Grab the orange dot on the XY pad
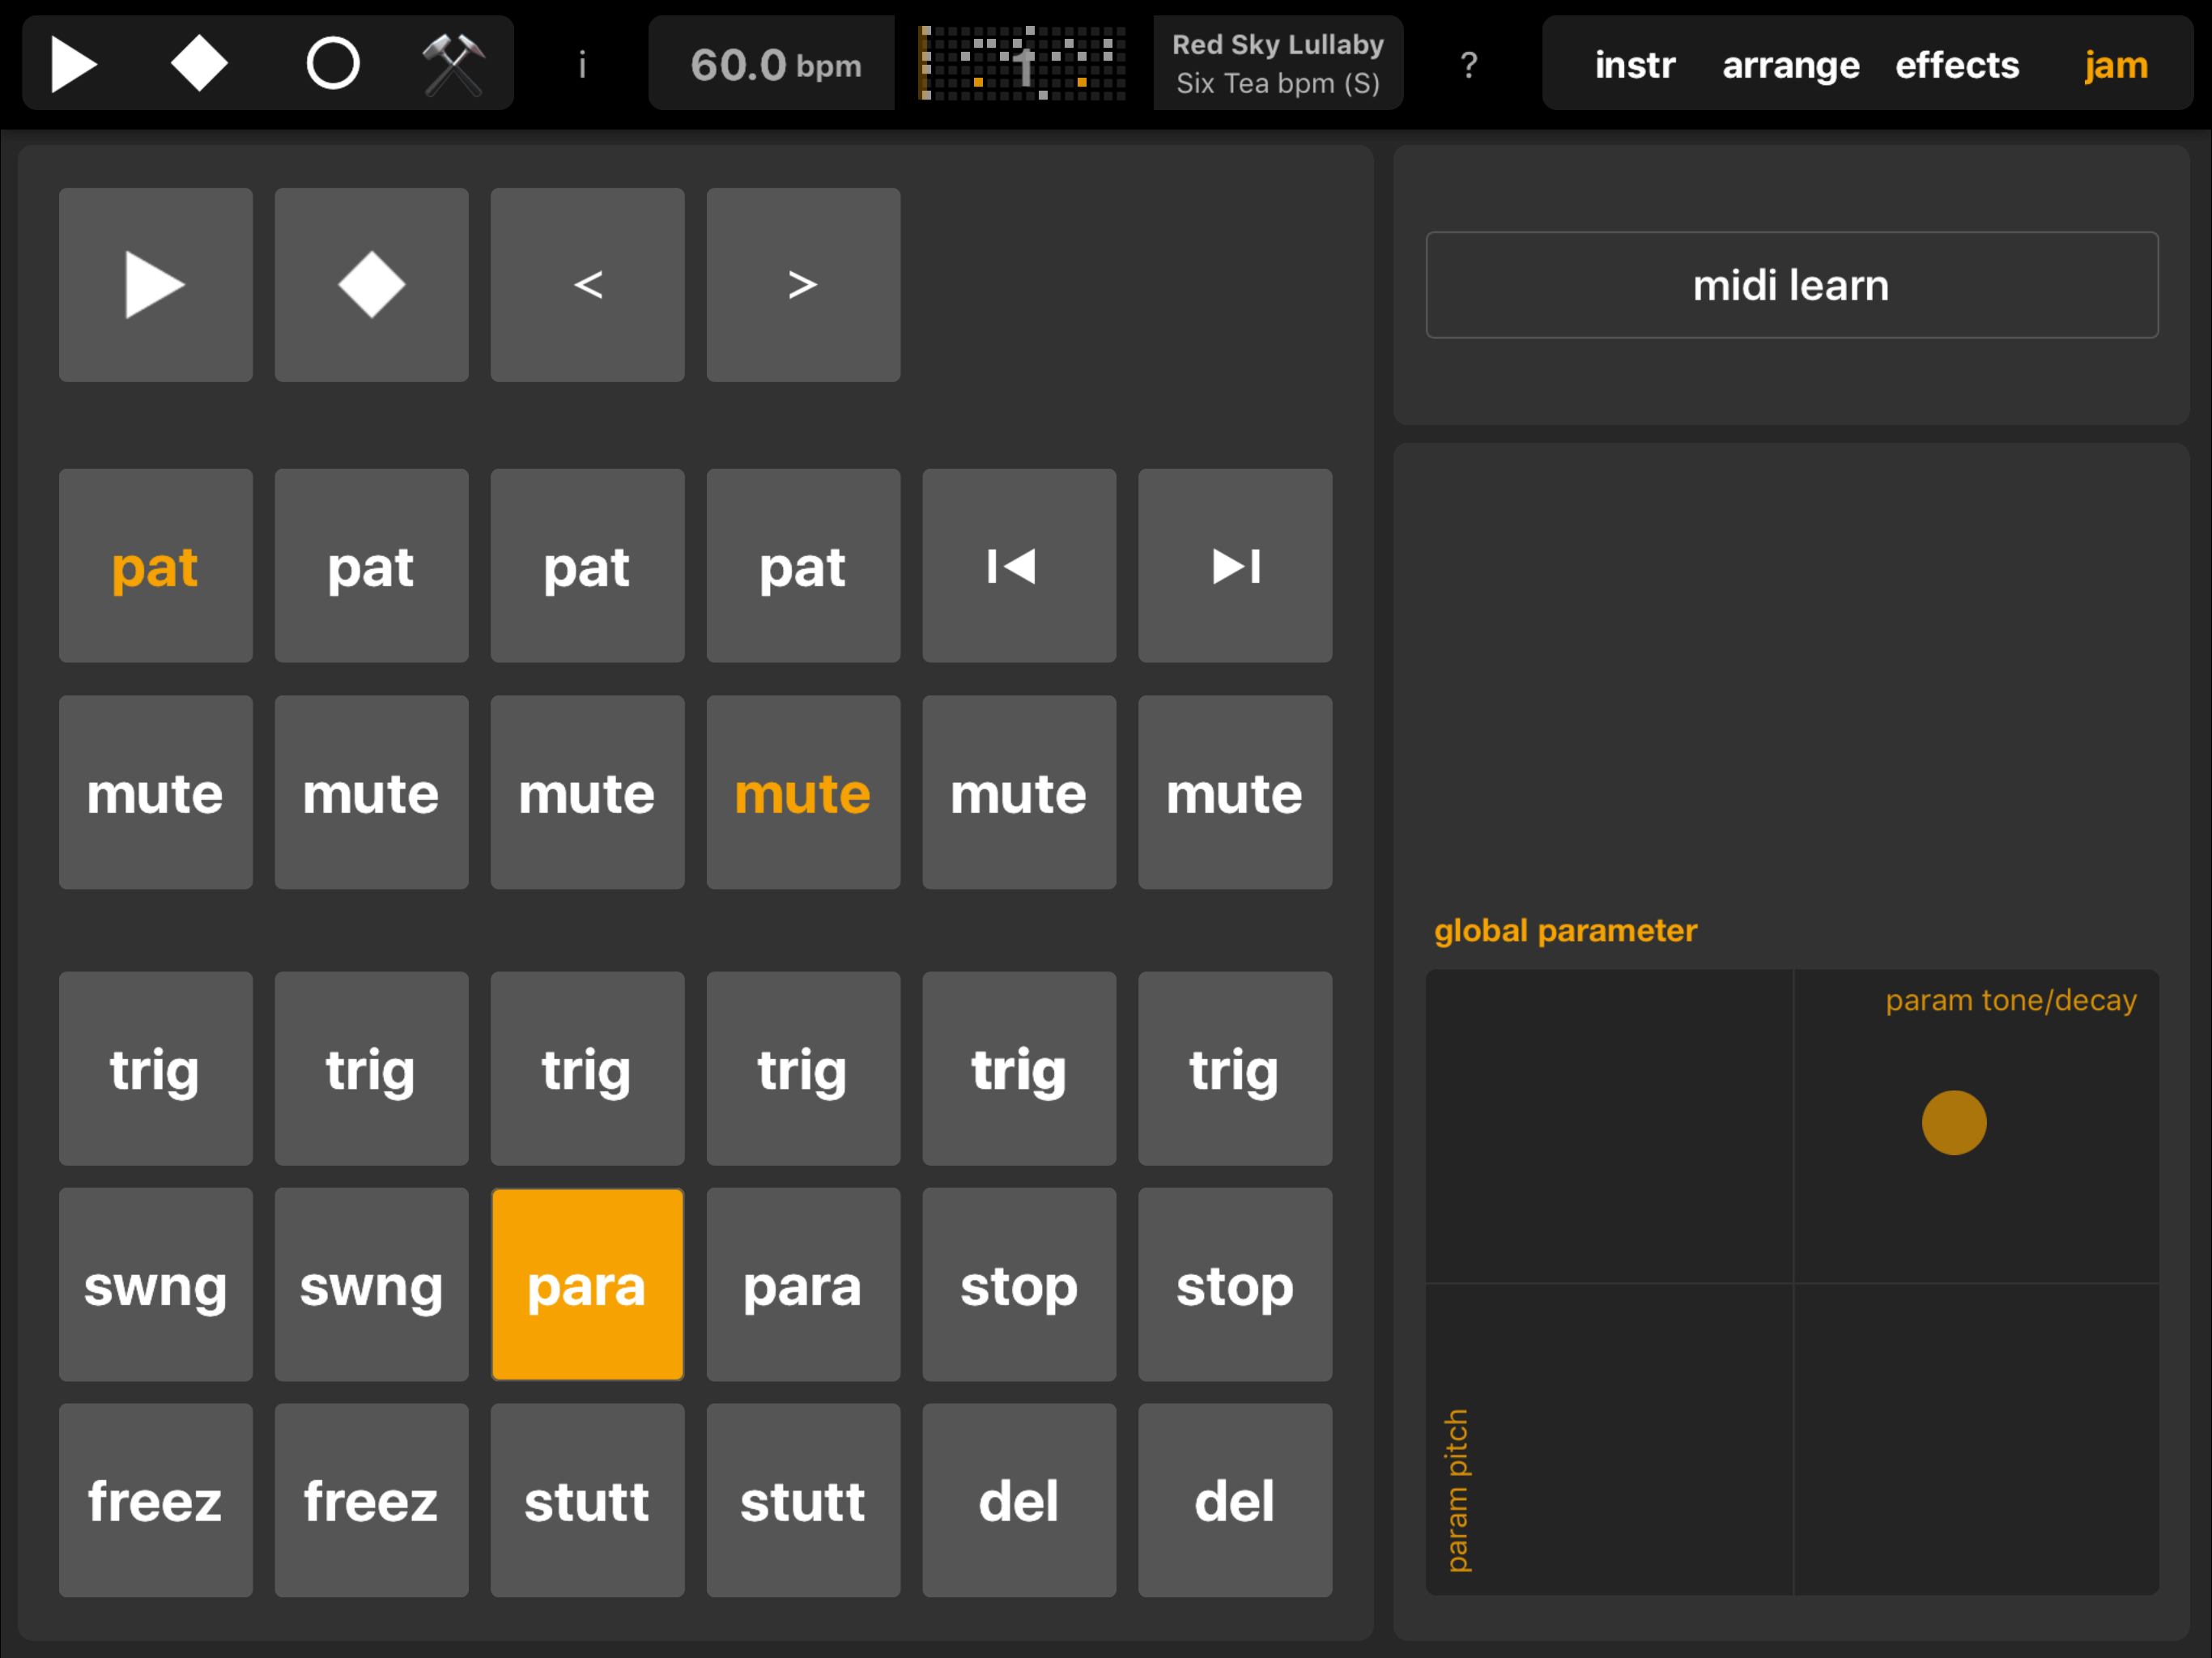 point(1954,1123)
